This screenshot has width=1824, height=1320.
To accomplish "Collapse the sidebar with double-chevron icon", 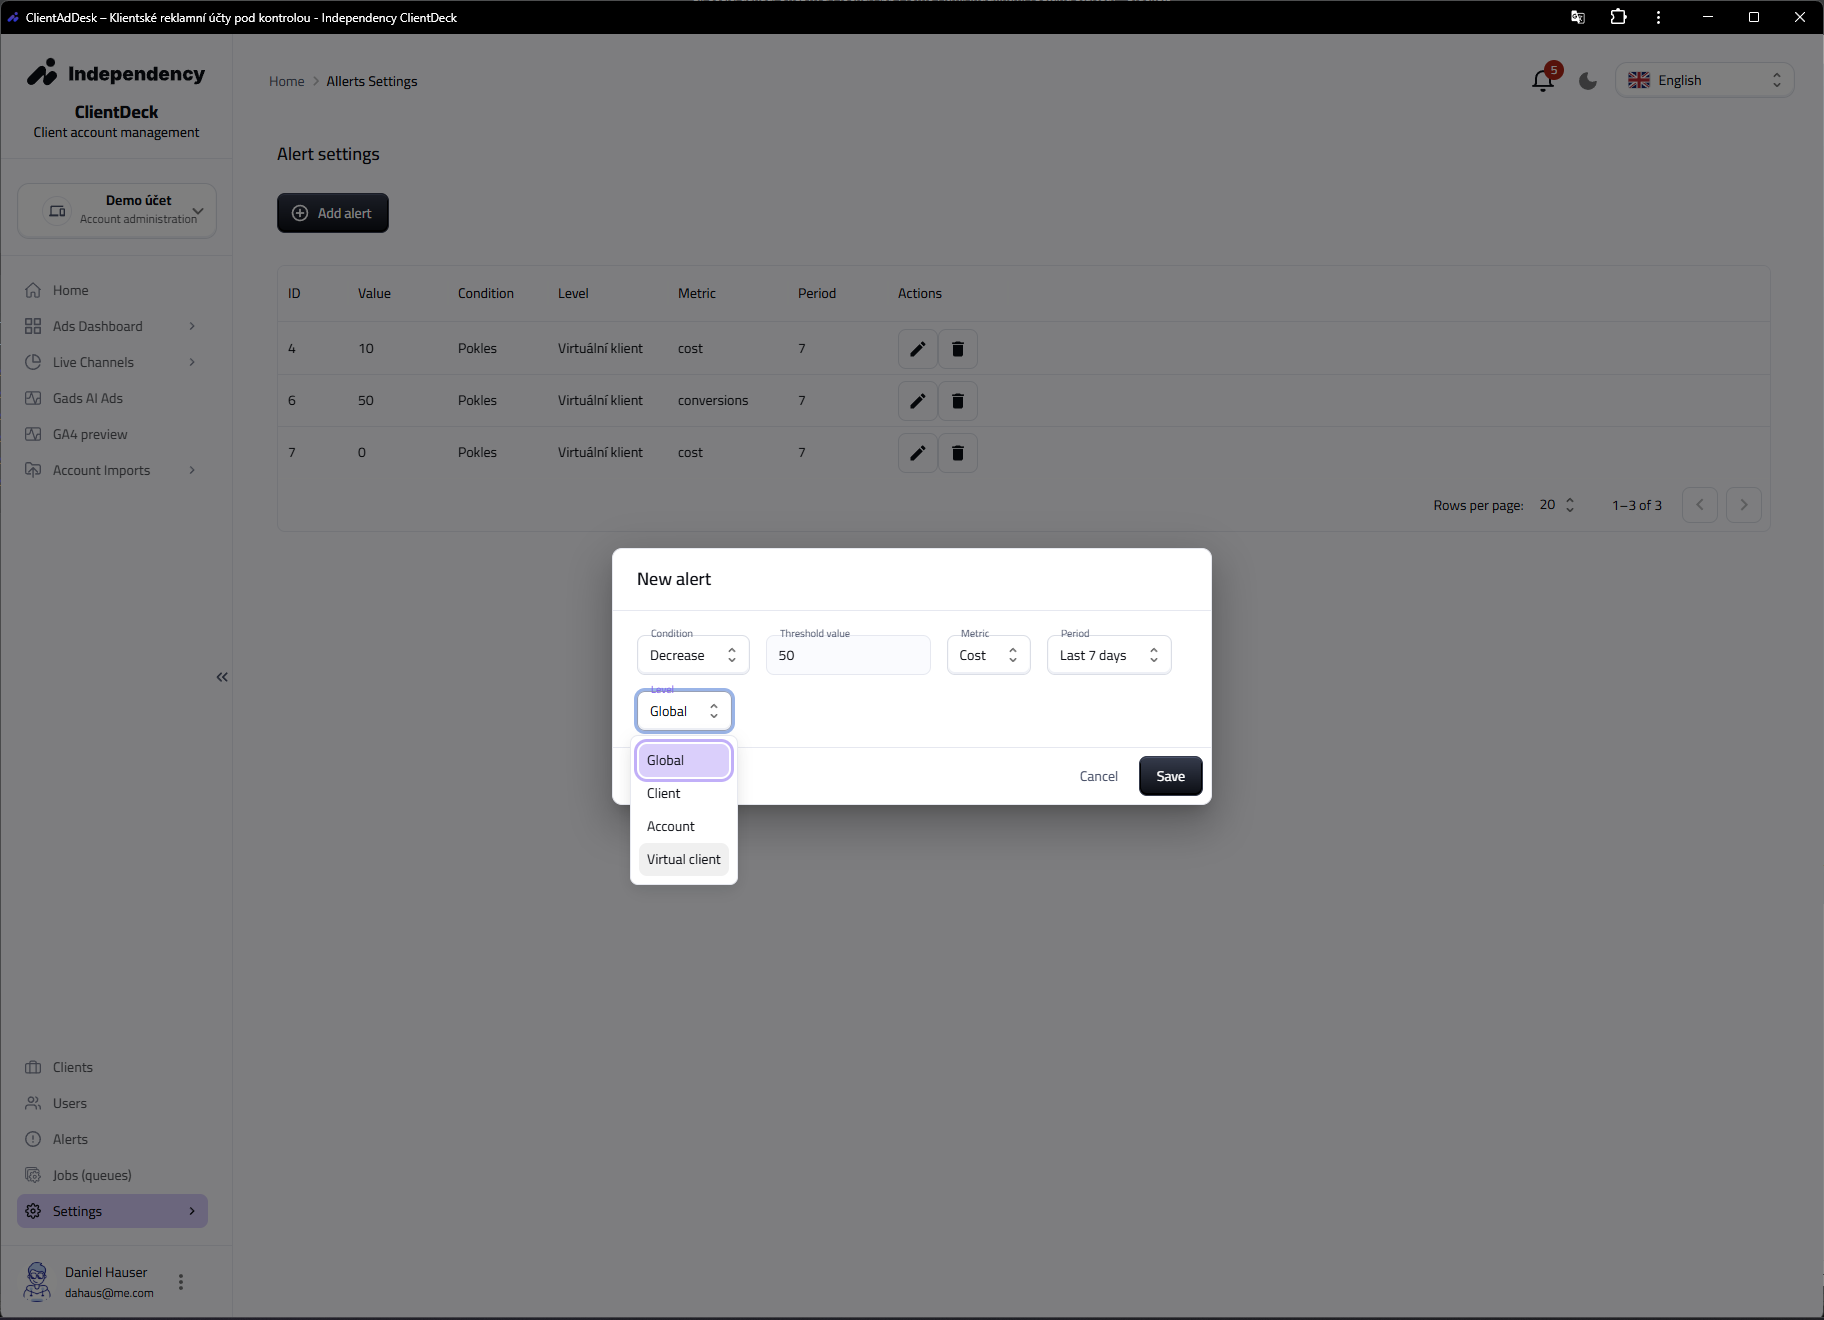I will [x=222, y=677].
